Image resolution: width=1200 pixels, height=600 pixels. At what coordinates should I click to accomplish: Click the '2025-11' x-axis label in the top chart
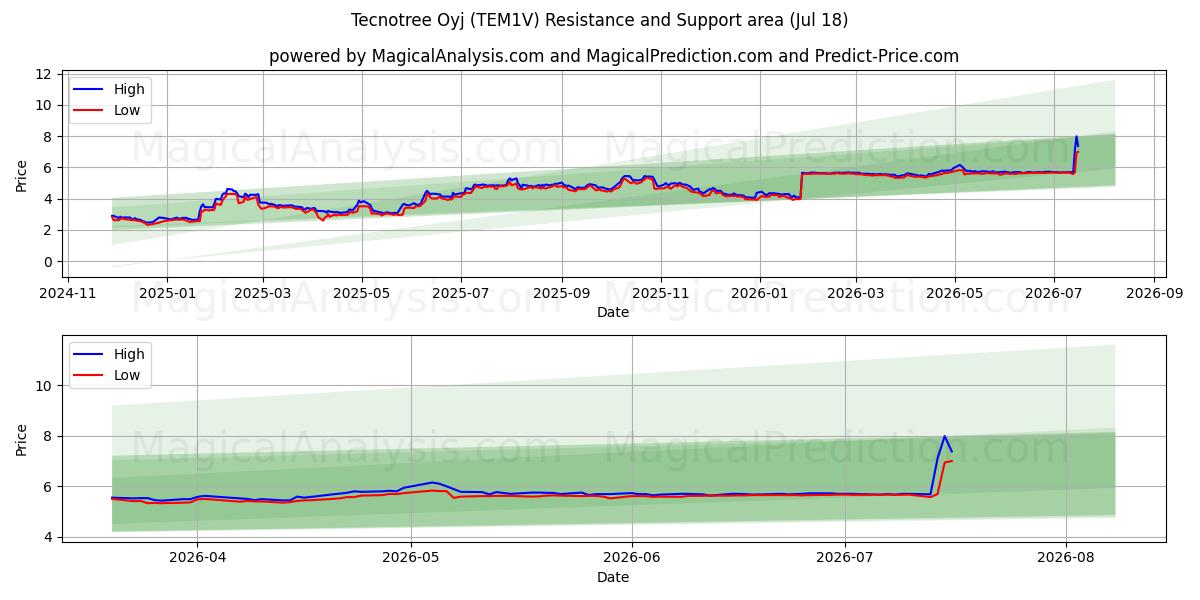click(660, 295)
